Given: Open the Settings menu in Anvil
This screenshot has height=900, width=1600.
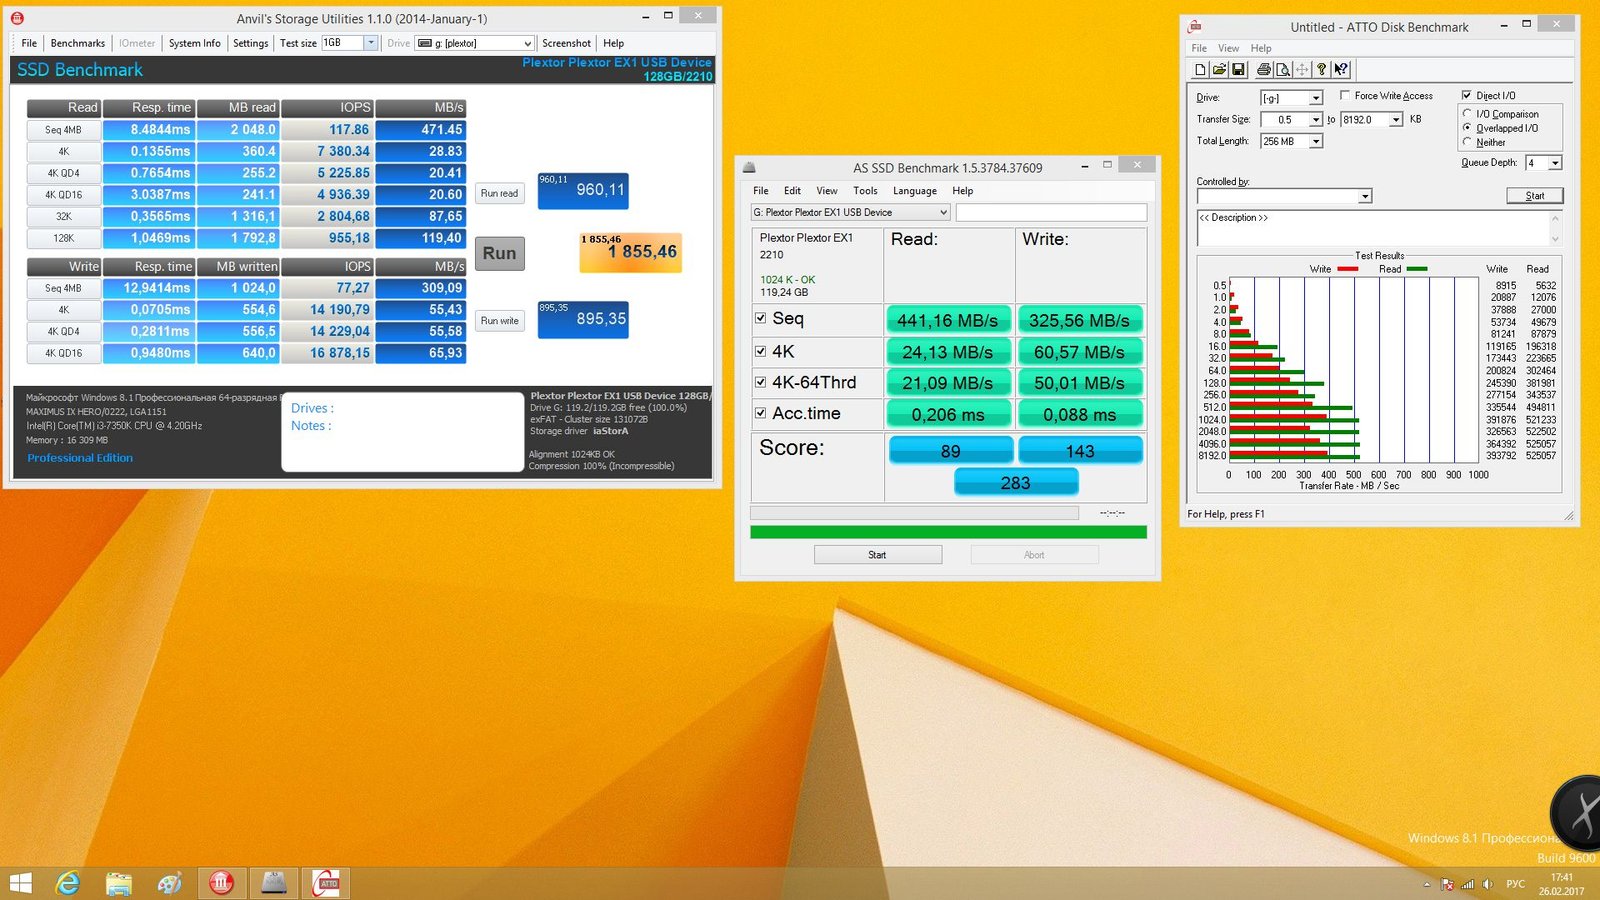Looking at the screenshot, I should tap(250, 43).
